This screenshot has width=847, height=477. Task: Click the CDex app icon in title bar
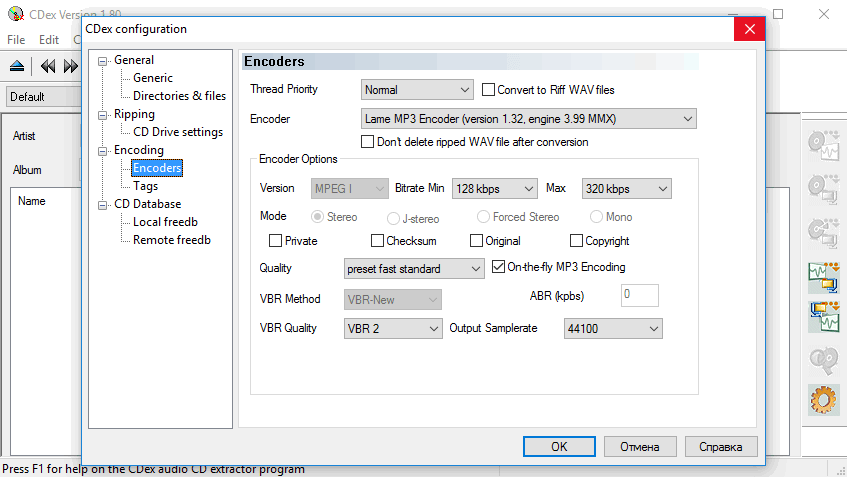16,14
